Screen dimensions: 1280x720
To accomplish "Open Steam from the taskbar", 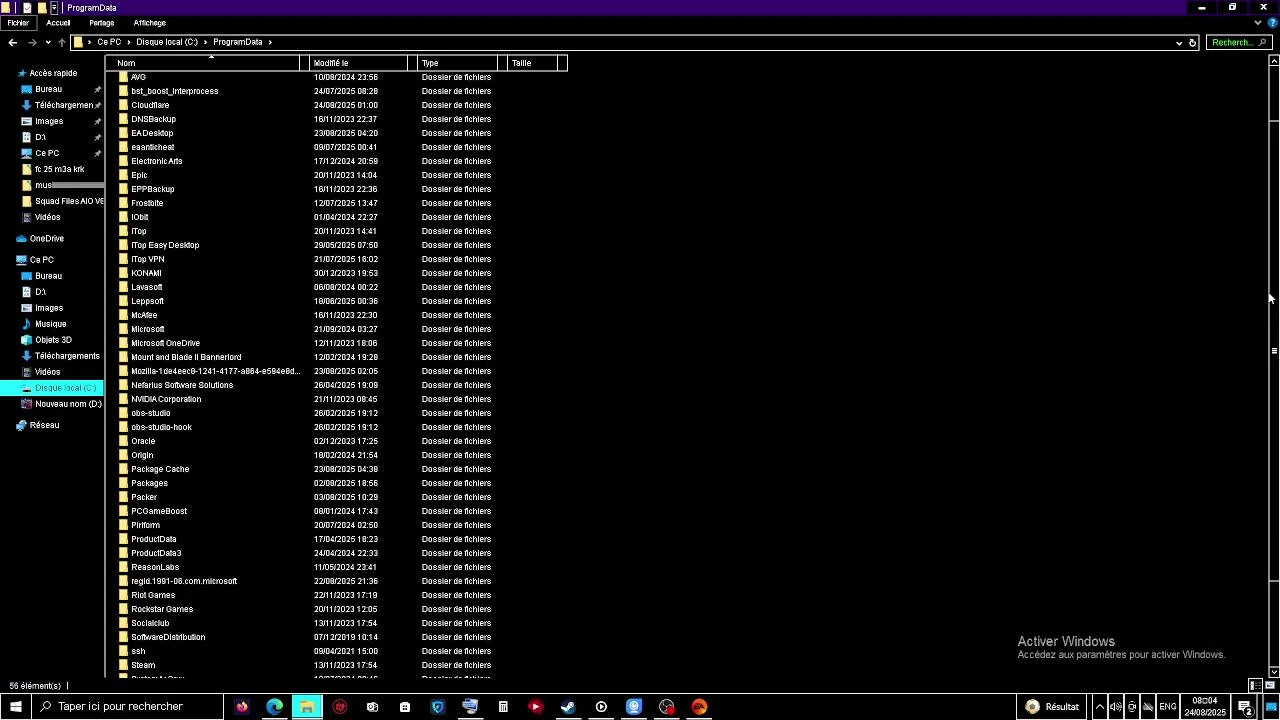I will click(x=568, y=707).
